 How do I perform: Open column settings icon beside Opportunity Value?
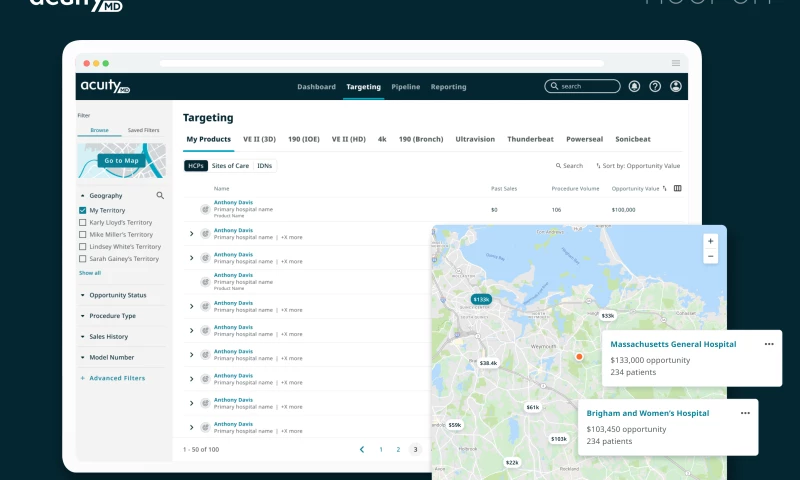pos(678,188)
